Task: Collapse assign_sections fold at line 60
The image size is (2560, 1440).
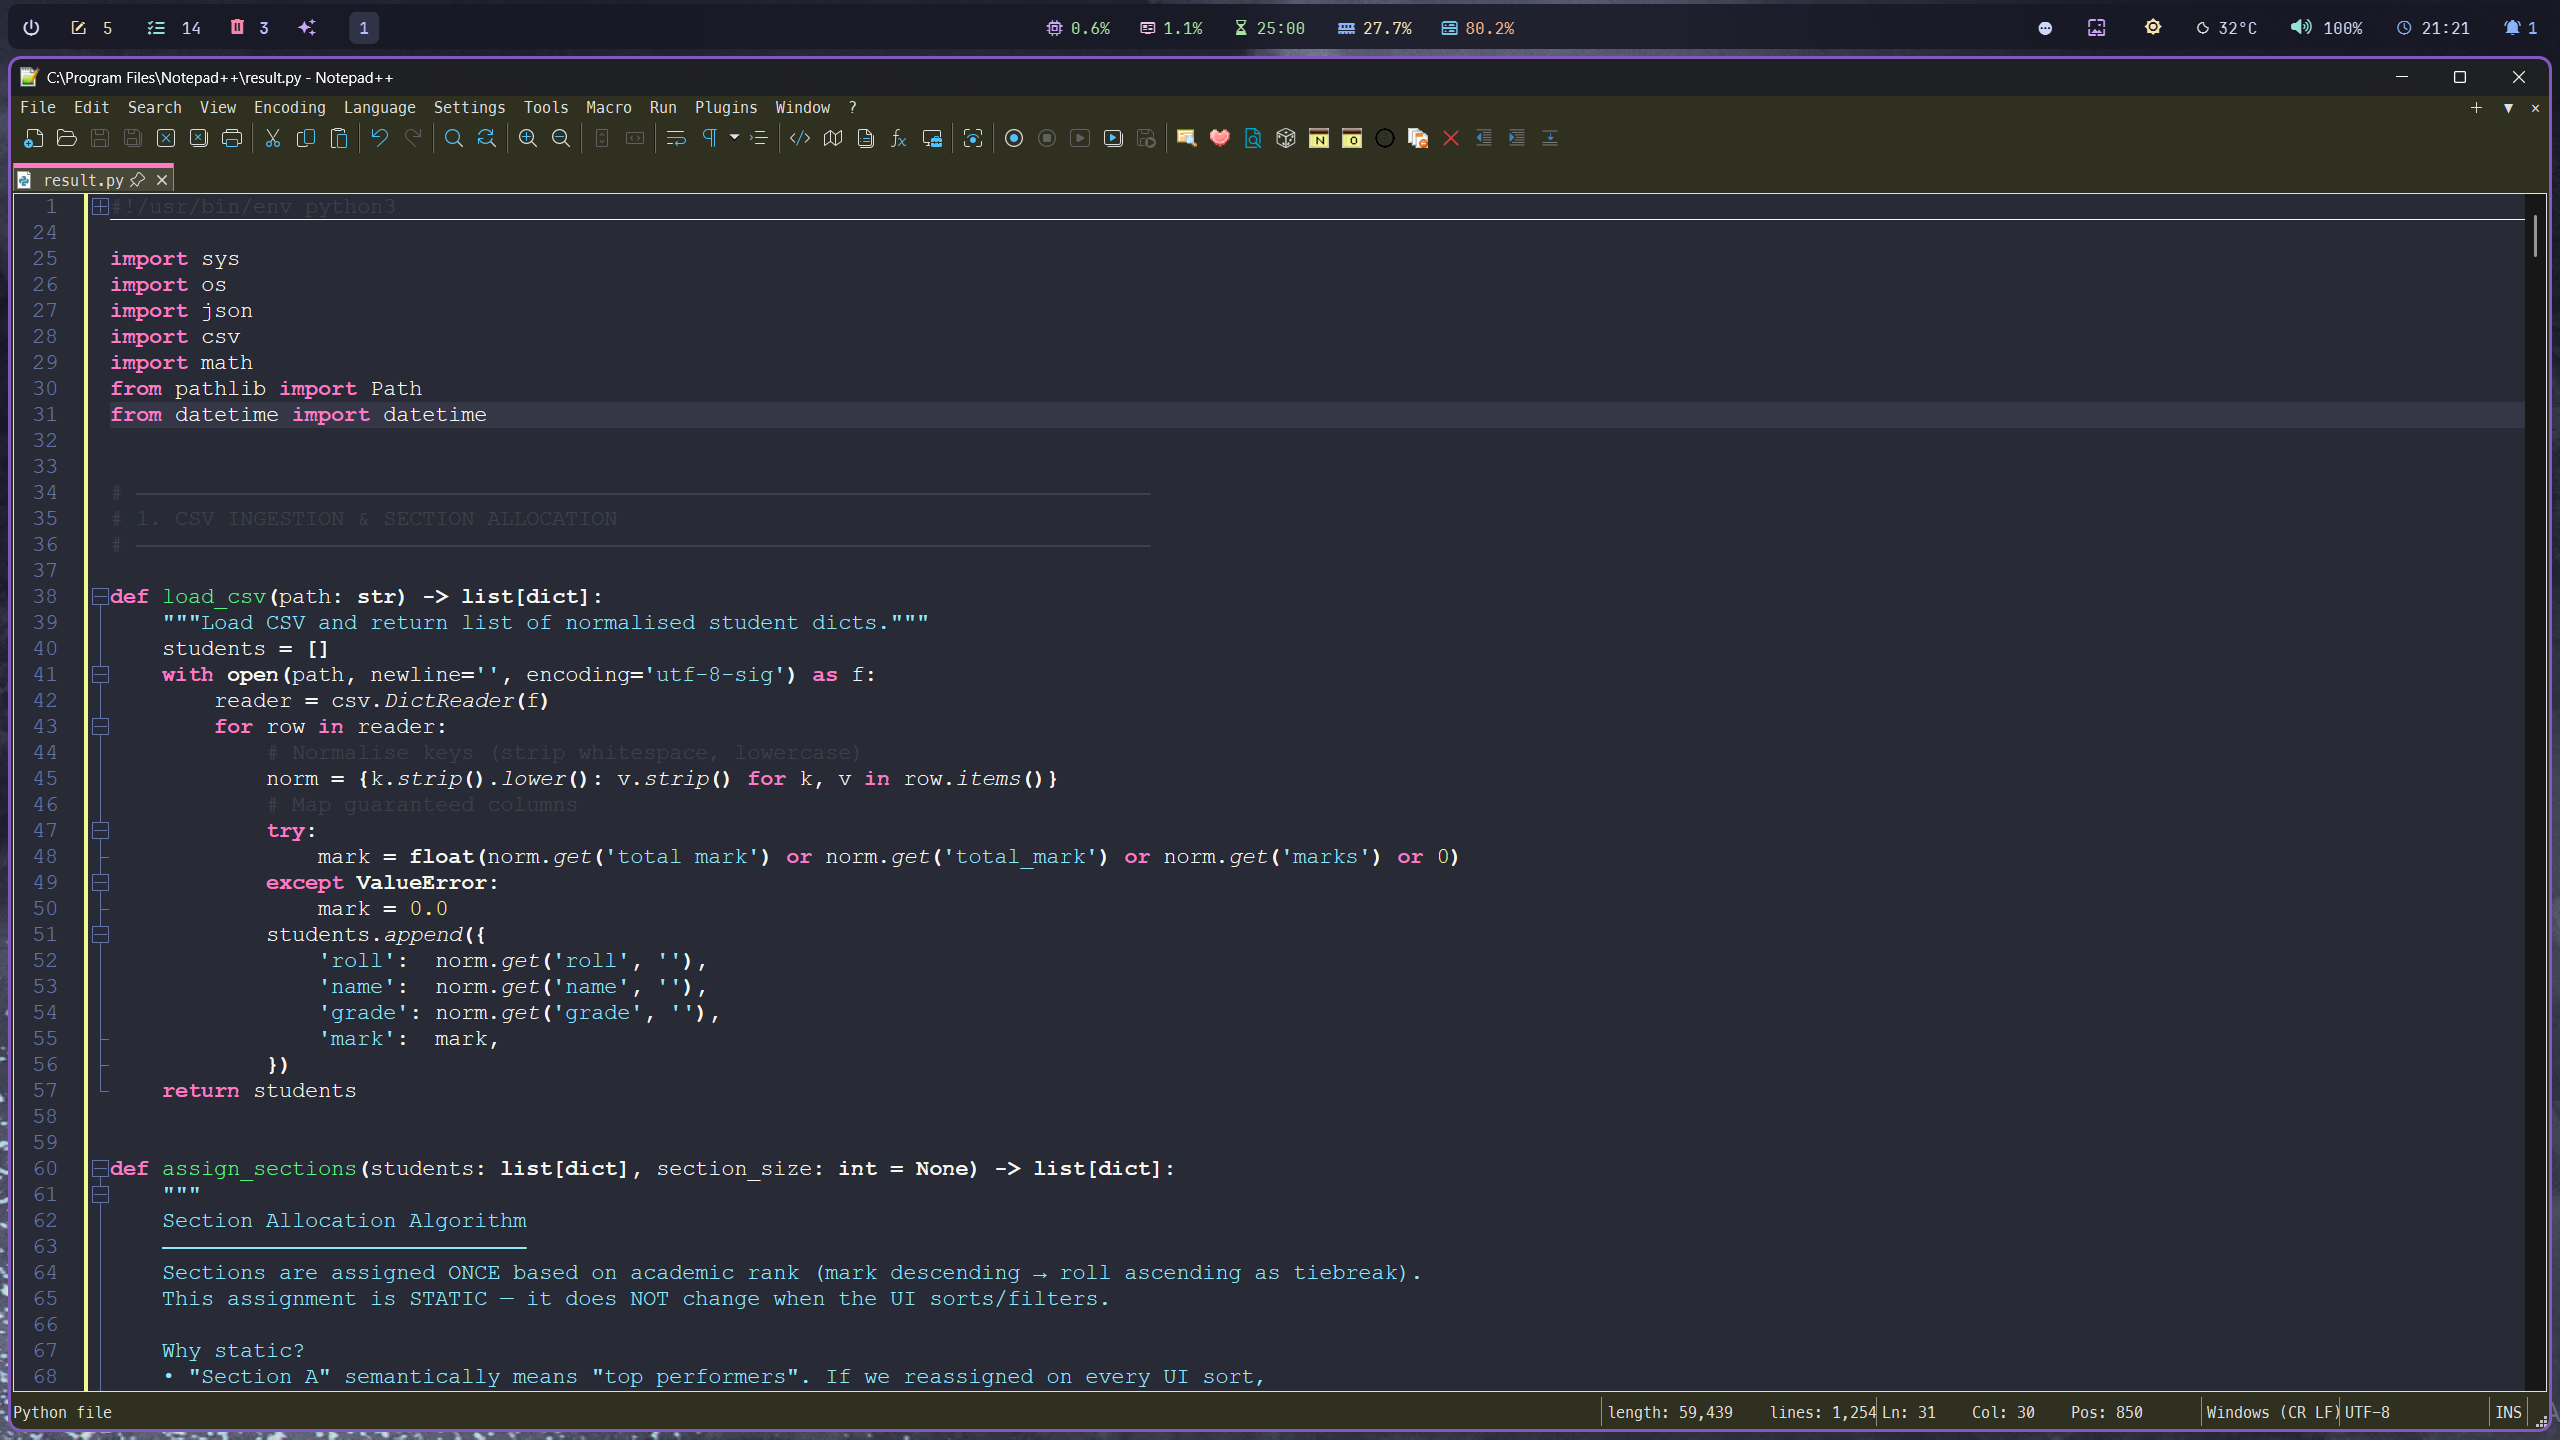Action: click(x=100, y=1168)
